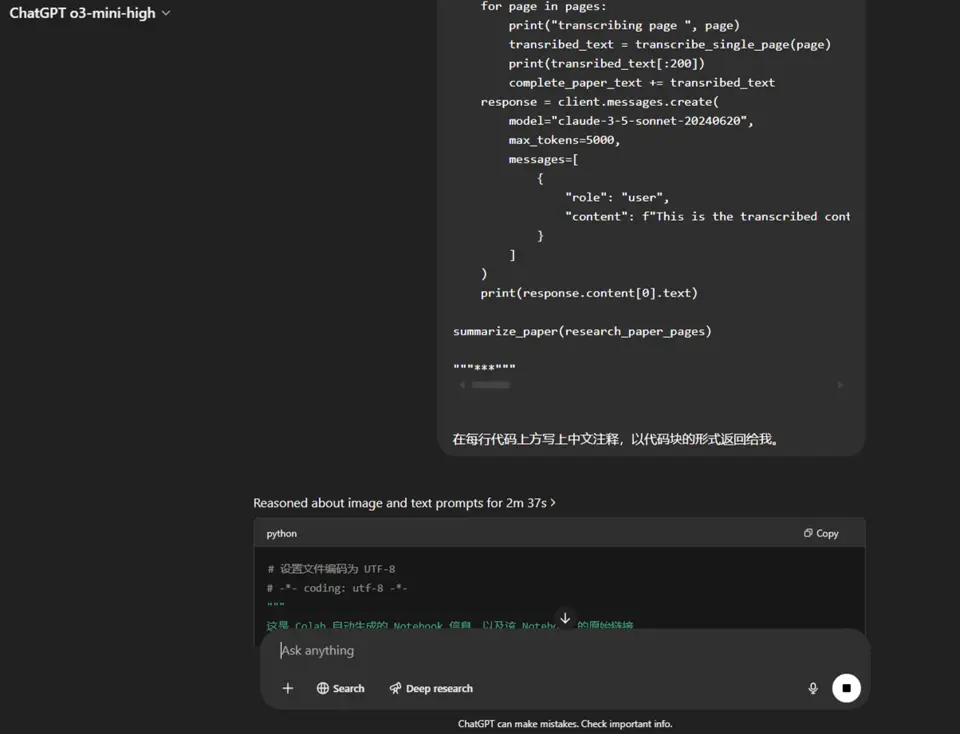Click the code scrollbar's left arrow
Screen dimensions: 960x734
(x=462, y=385)
